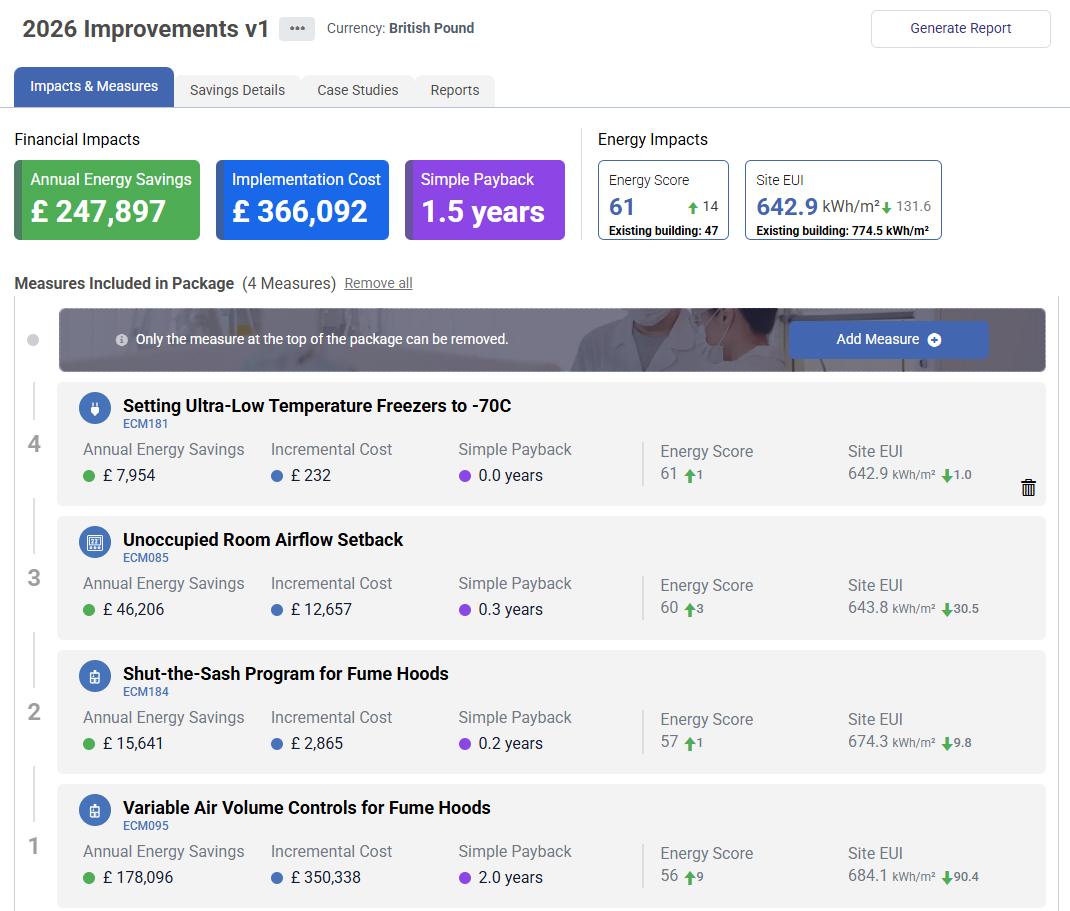Click the Annual Energy Savings green card
1070x911 pixels.
pyautogui.click(x=107, y=200)
